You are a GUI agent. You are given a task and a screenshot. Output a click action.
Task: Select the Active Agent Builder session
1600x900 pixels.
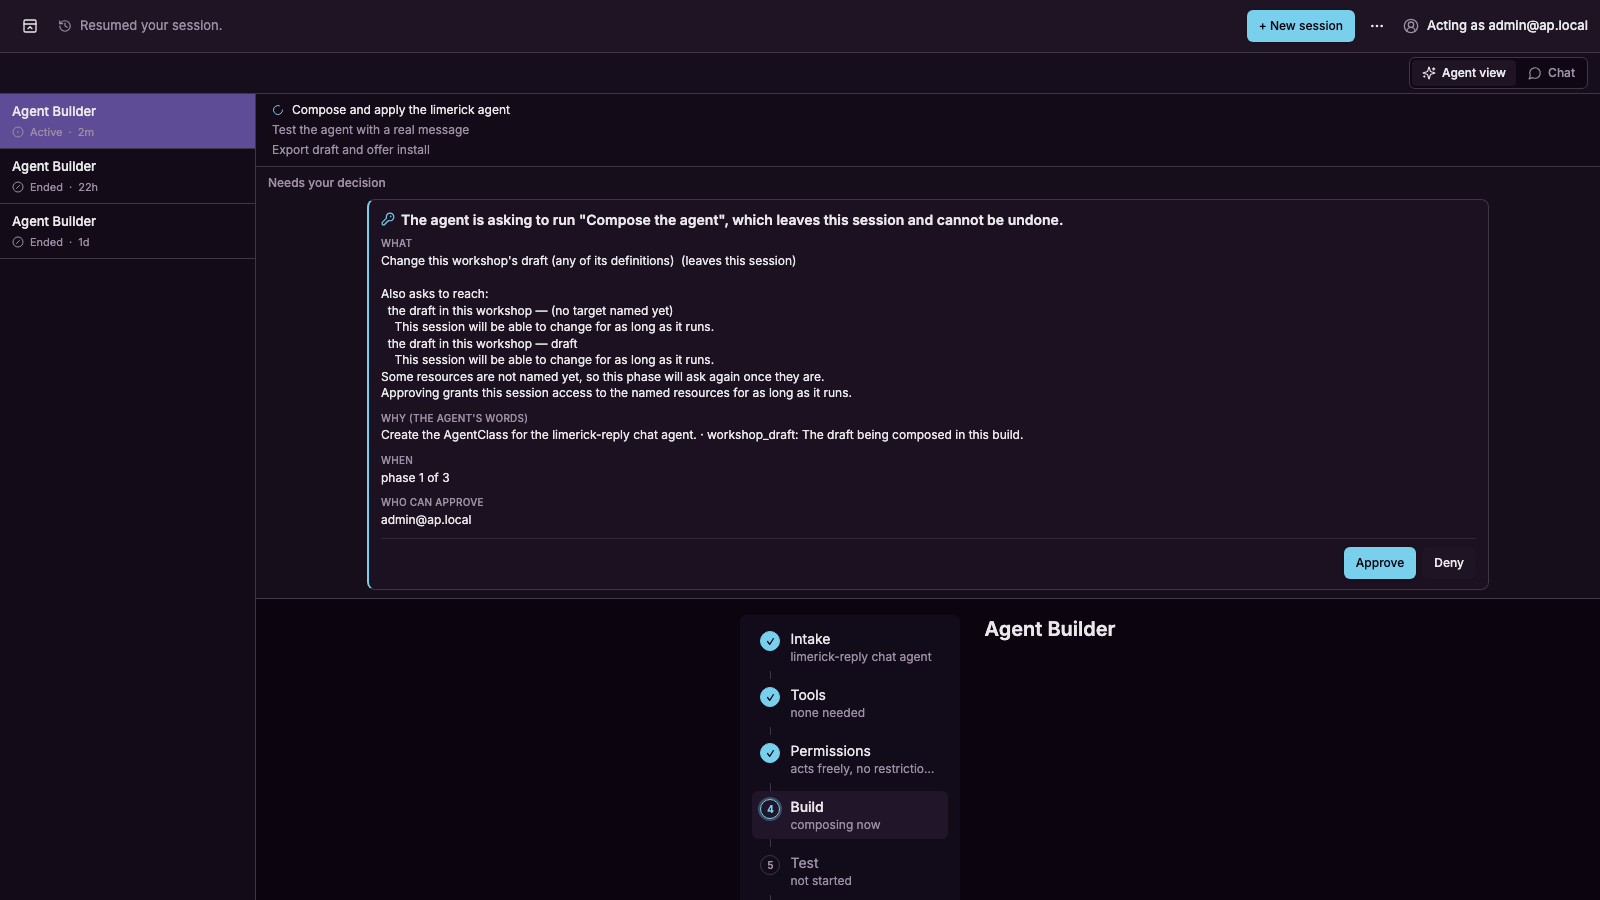point(128,121)
